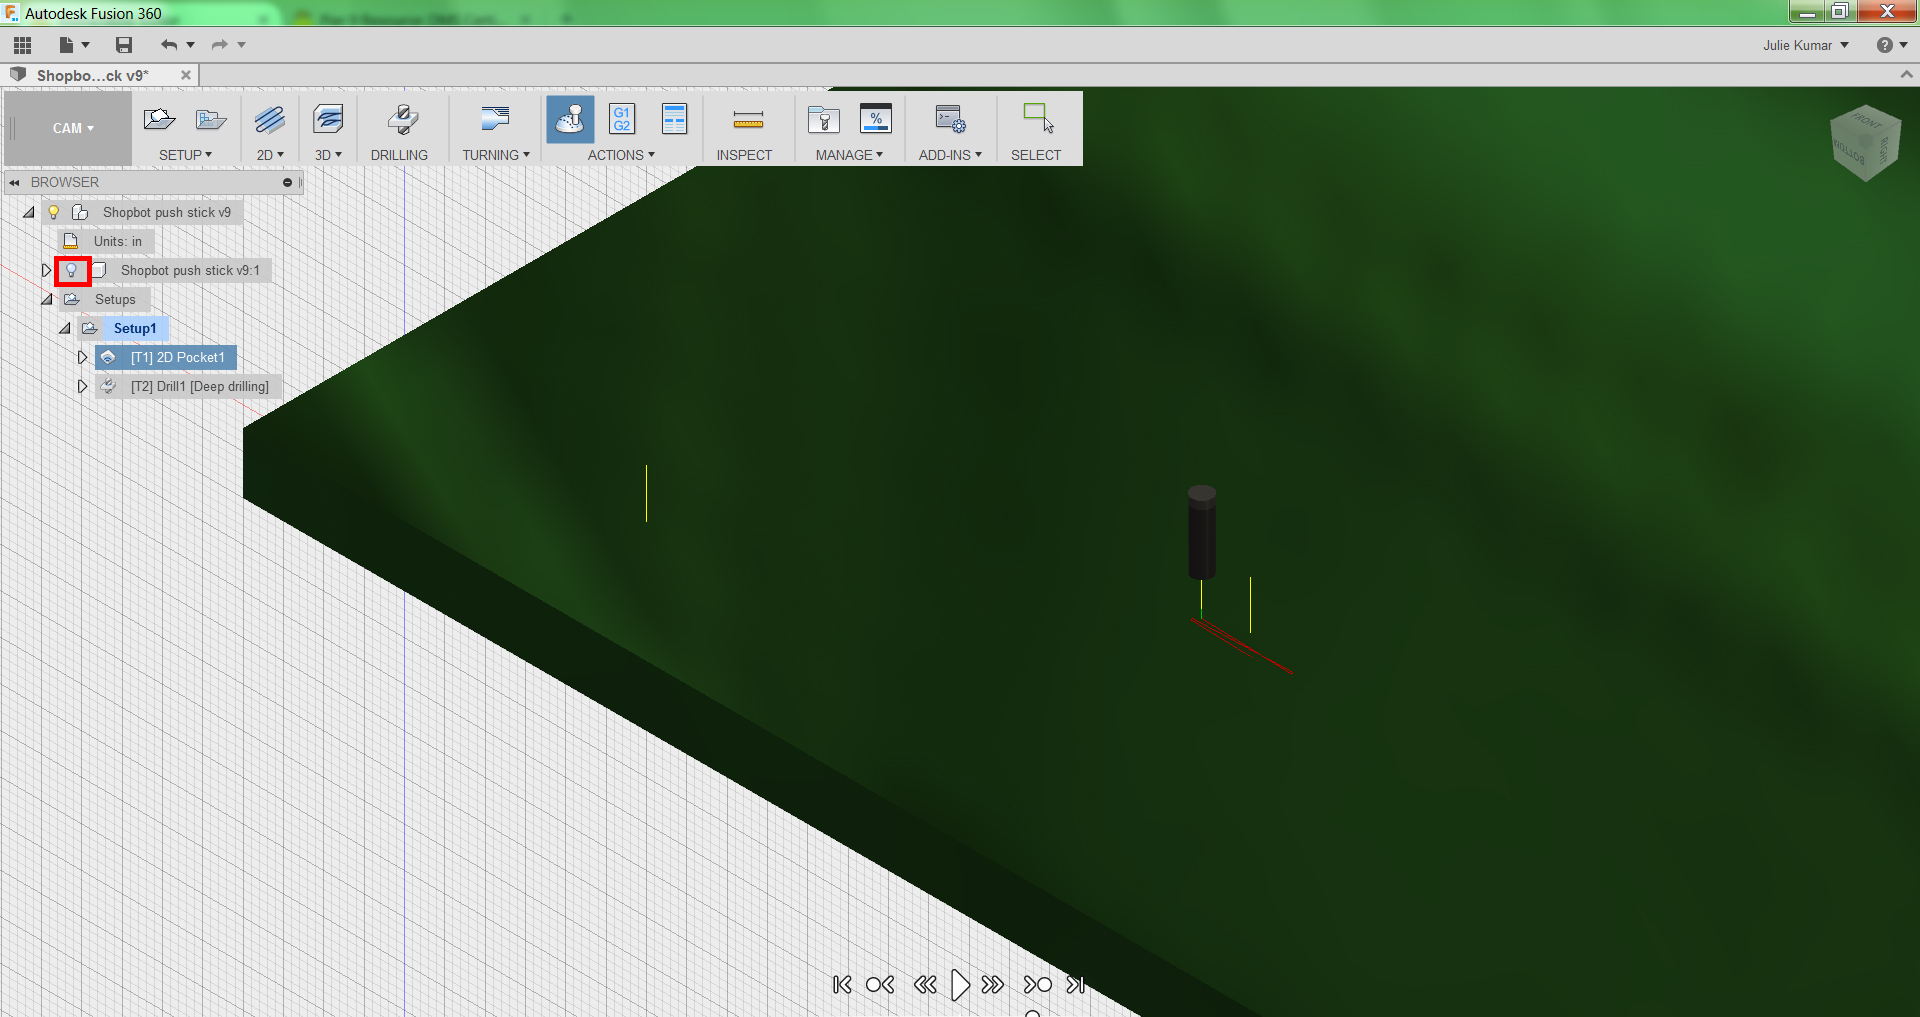Click the INSPECT label button
Image resolution: width=1920 pixels, height=1017 pixels.
[744, 155]
